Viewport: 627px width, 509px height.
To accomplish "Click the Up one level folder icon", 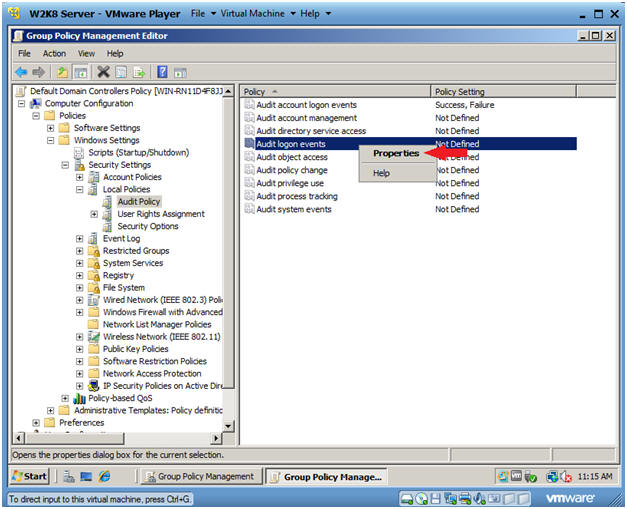I will tap(62, 72).
